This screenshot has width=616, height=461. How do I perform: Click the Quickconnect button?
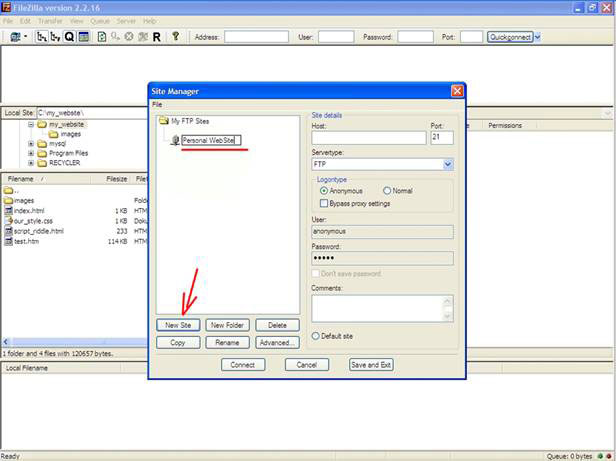[x=510, y=37]
